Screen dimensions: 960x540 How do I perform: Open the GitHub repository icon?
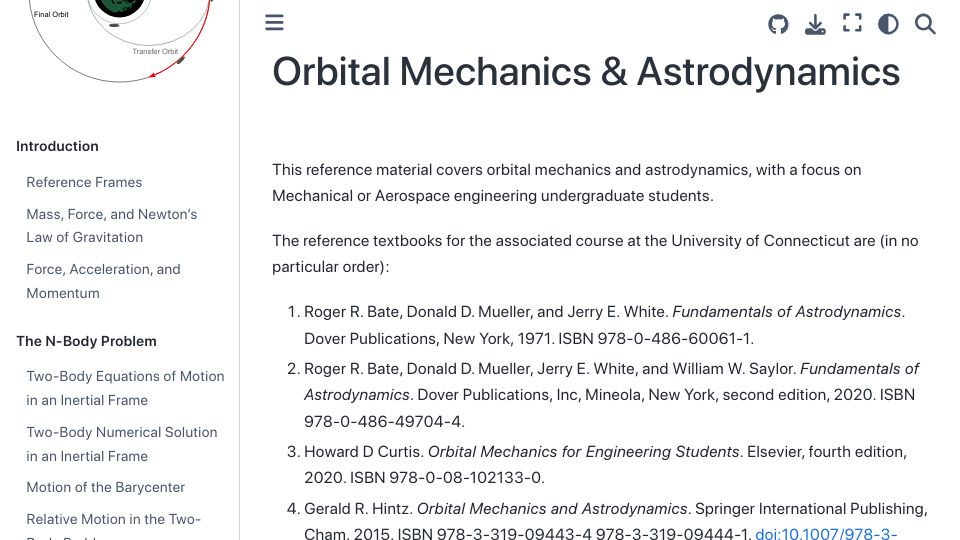(x=778, y=24)
